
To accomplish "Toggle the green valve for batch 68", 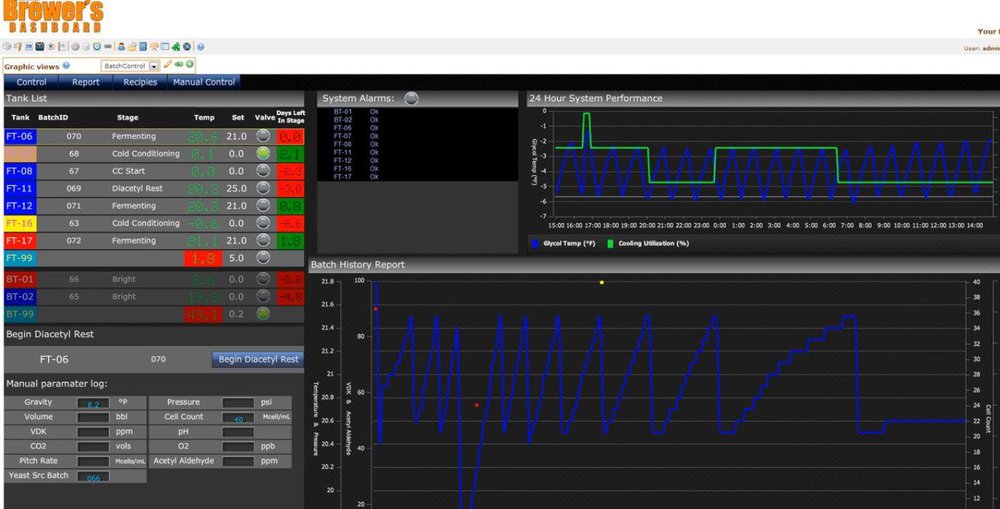I will coord(263,153).
